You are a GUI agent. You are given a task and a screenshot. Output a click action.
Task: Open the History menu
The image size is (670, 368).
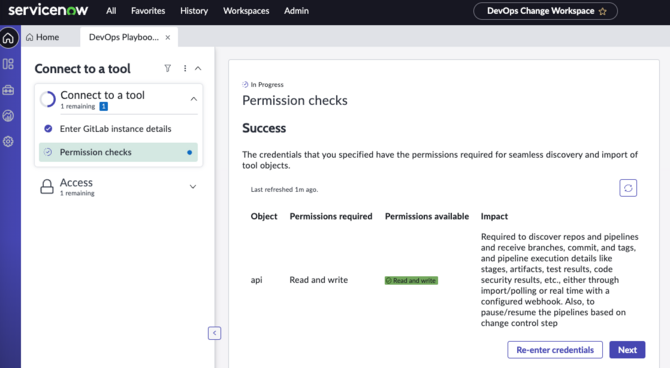coord(194,11)
